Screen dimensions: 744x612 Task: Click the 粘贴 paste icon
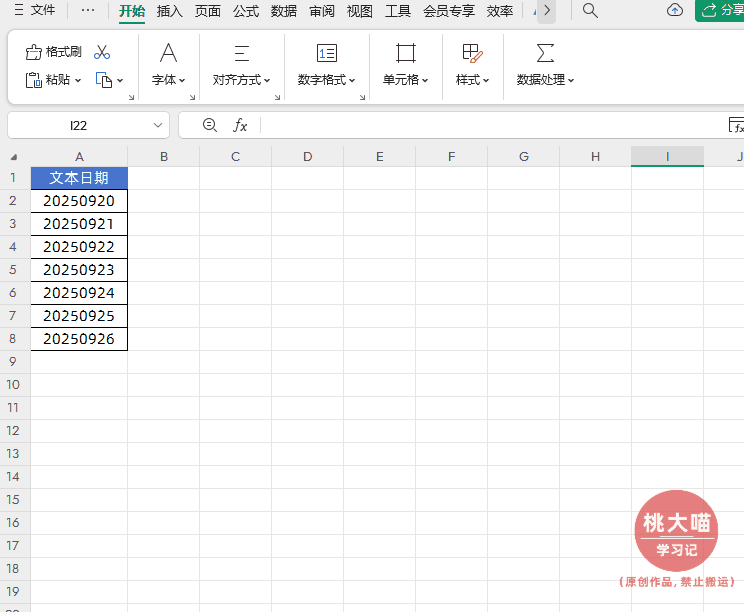[x=34, y=80]
